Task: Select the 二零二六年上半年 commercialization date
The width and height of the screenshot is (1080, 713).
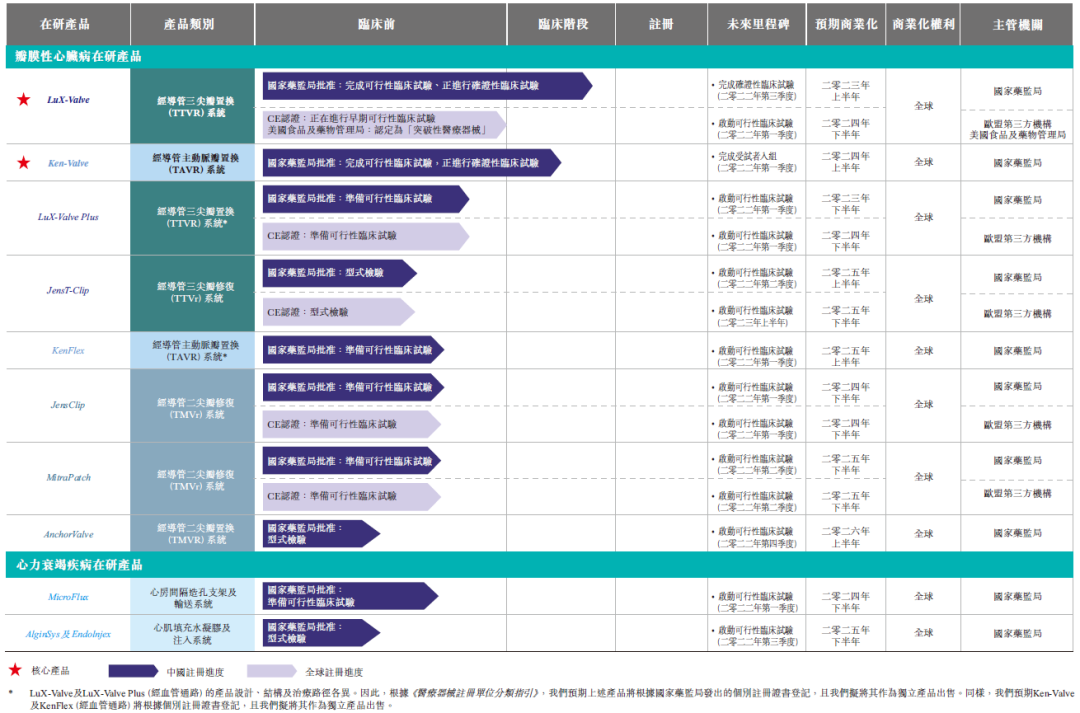Action: coord(846,537)
